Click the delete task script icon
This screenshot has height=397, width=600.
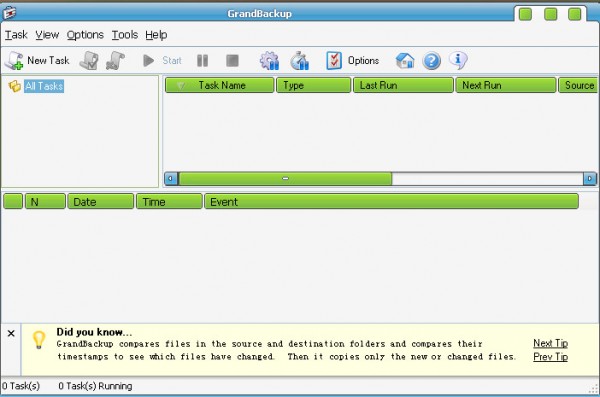tap(115, 60)
